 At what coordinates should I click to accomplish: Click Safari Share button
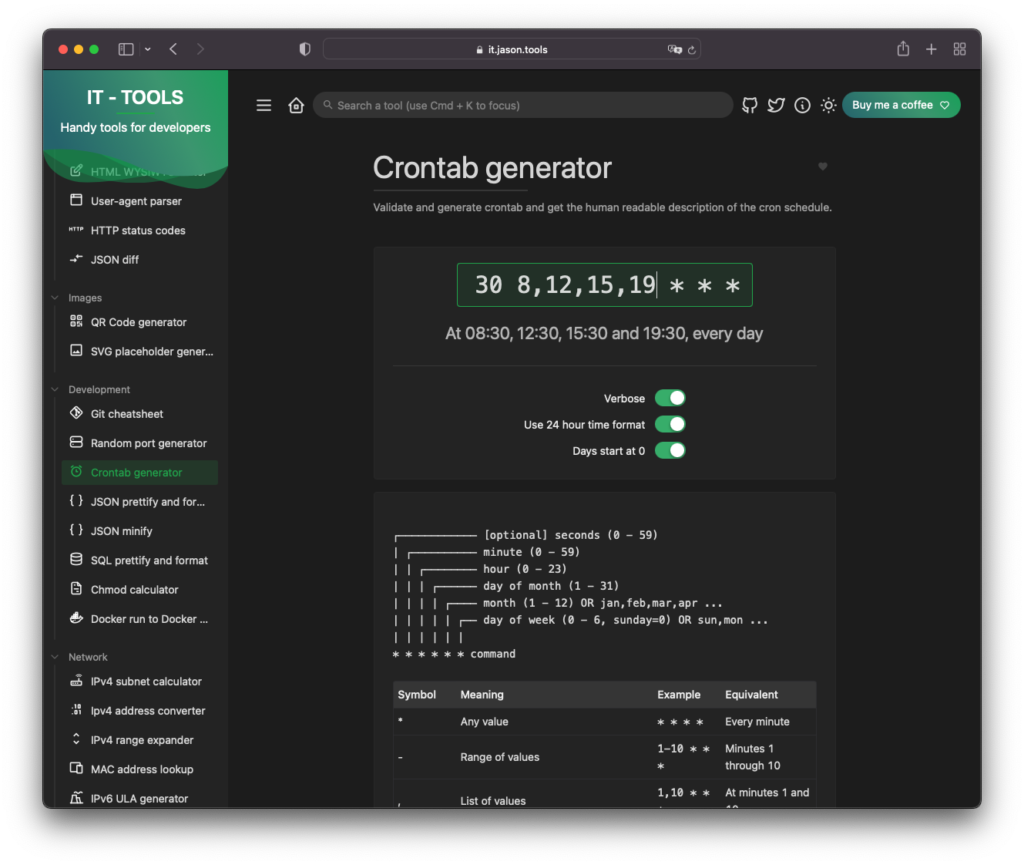(903, 48)
